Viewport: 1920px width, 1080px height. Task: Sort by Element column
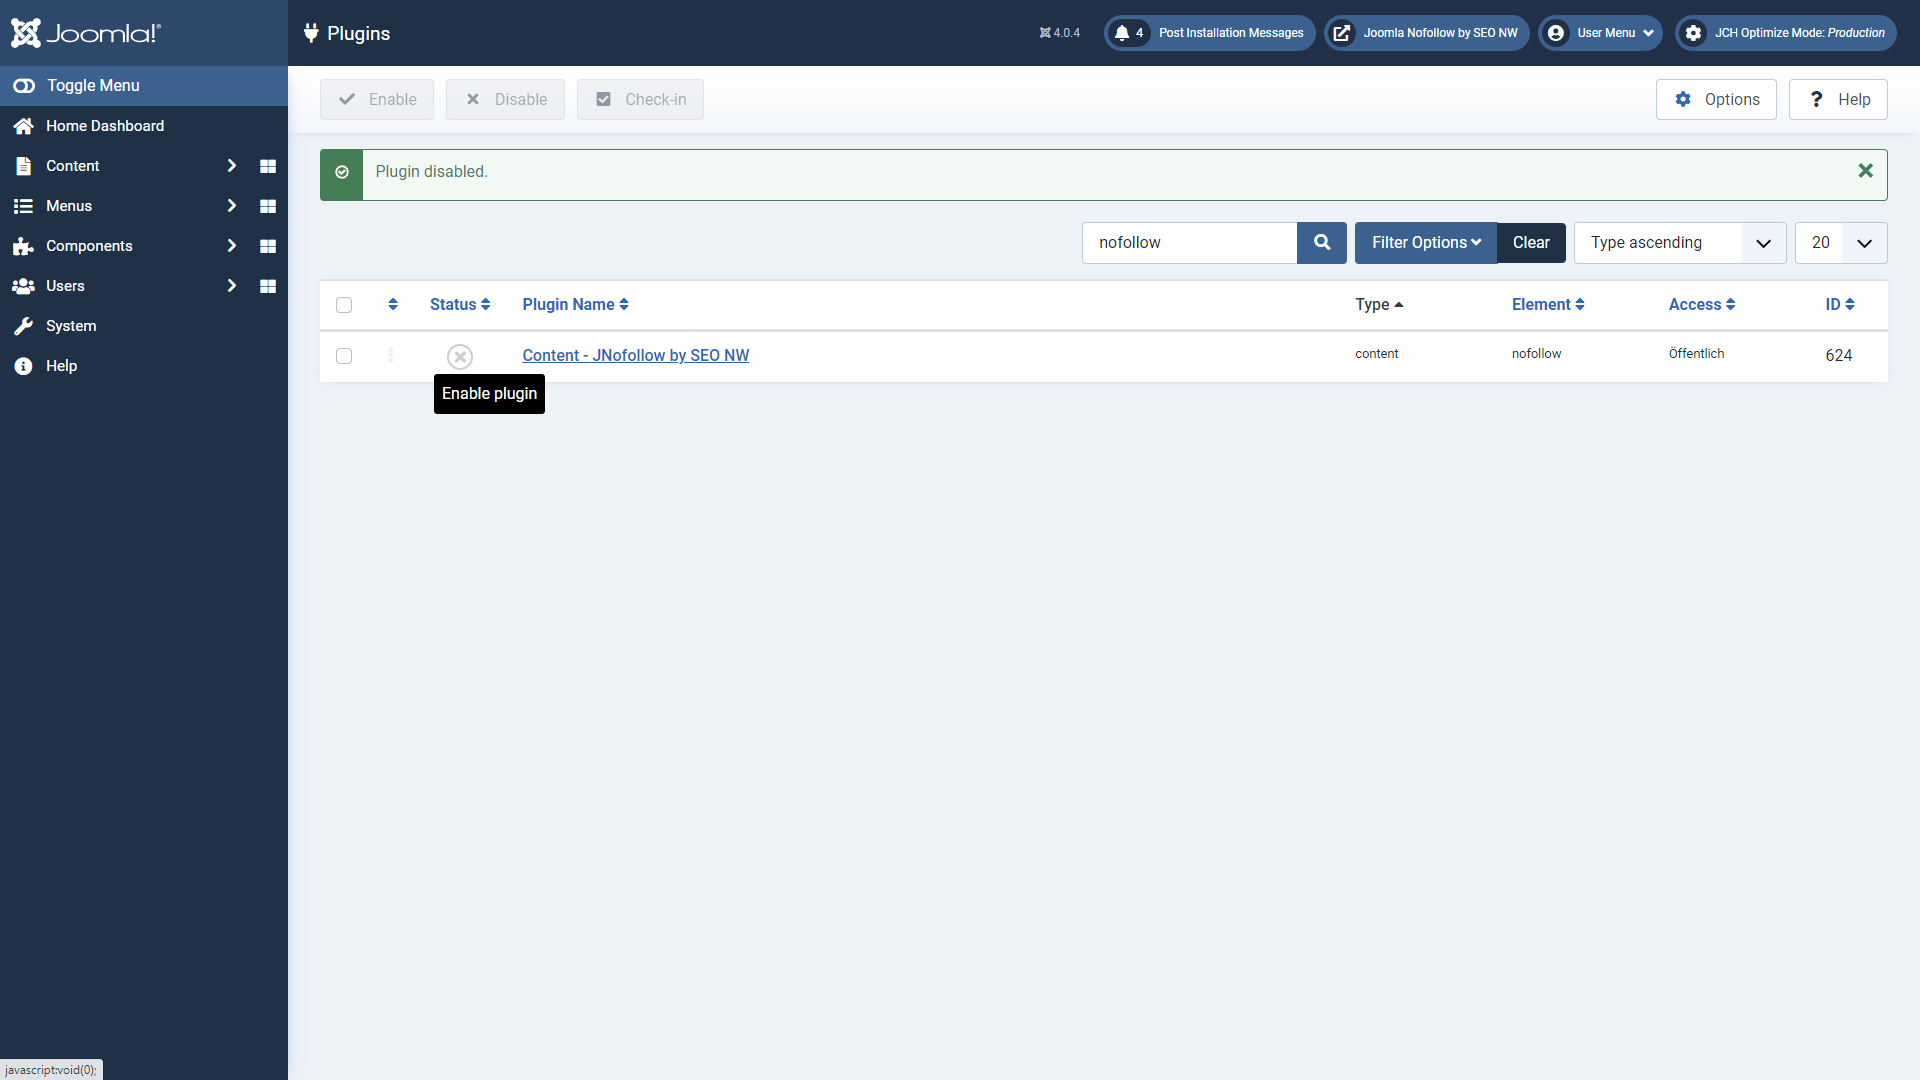[1548, 304]
